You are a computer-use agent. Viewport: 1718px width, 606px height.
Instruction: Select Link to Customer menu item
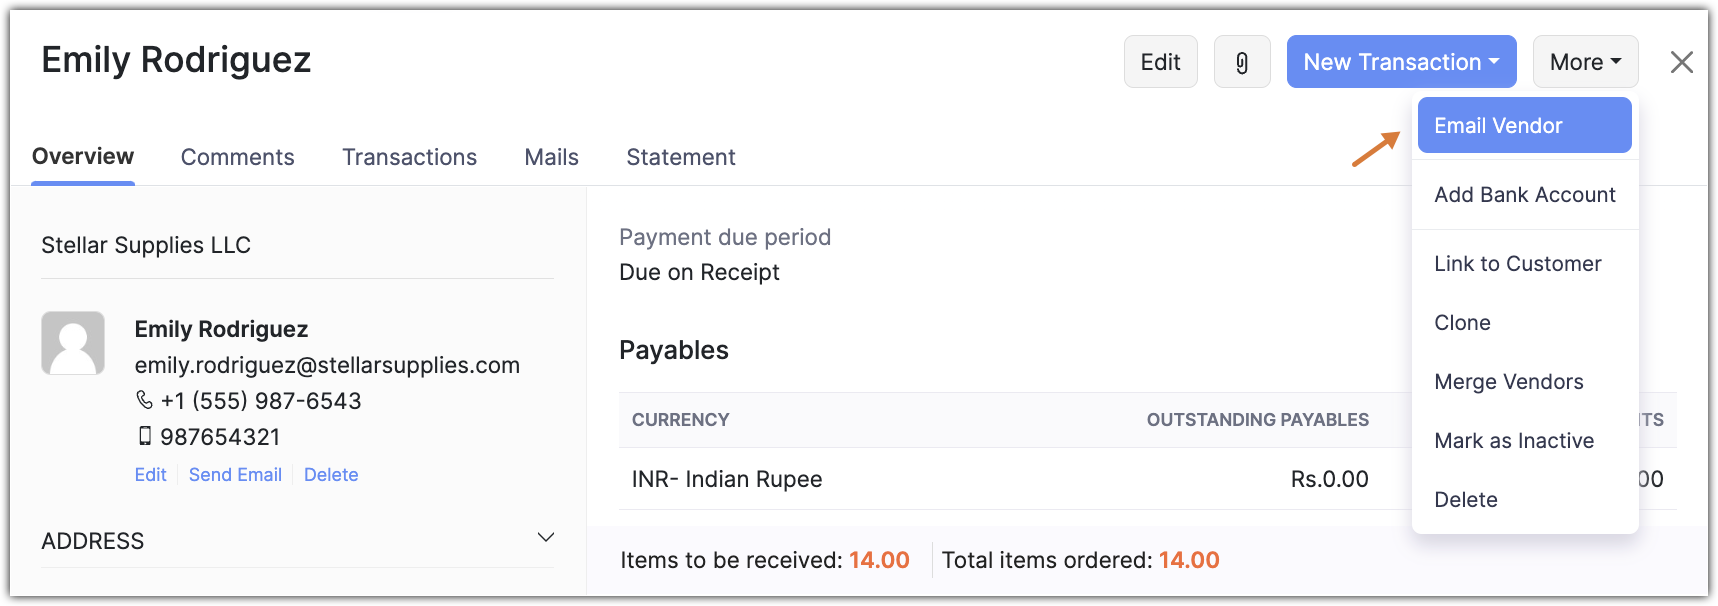coord(1517,264)
